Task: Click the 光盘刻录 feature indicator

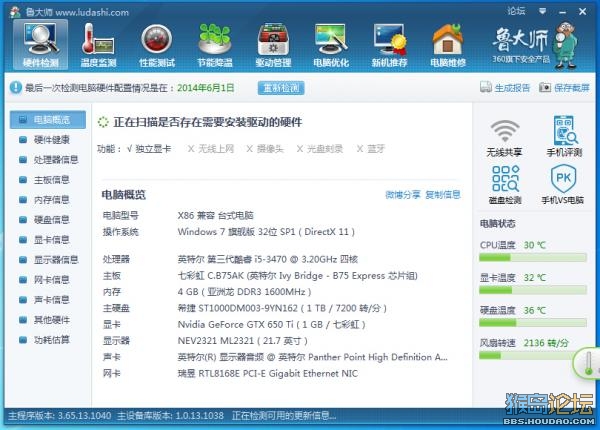Action: pyautogui.click(x=320, y=148)
